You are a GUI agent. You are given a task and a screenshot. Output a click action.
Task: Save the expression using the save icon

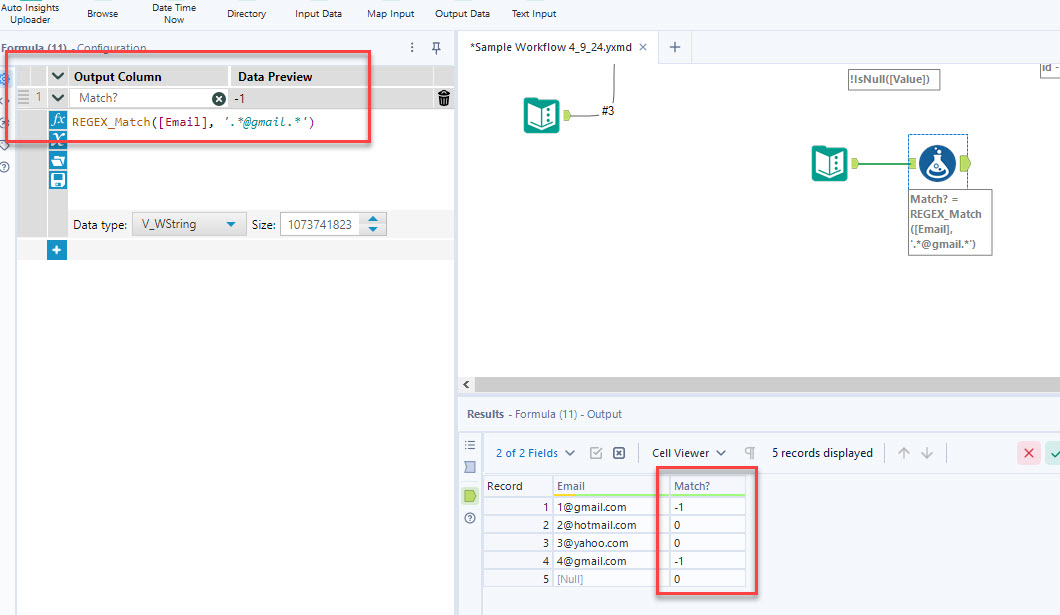(58, 180)
